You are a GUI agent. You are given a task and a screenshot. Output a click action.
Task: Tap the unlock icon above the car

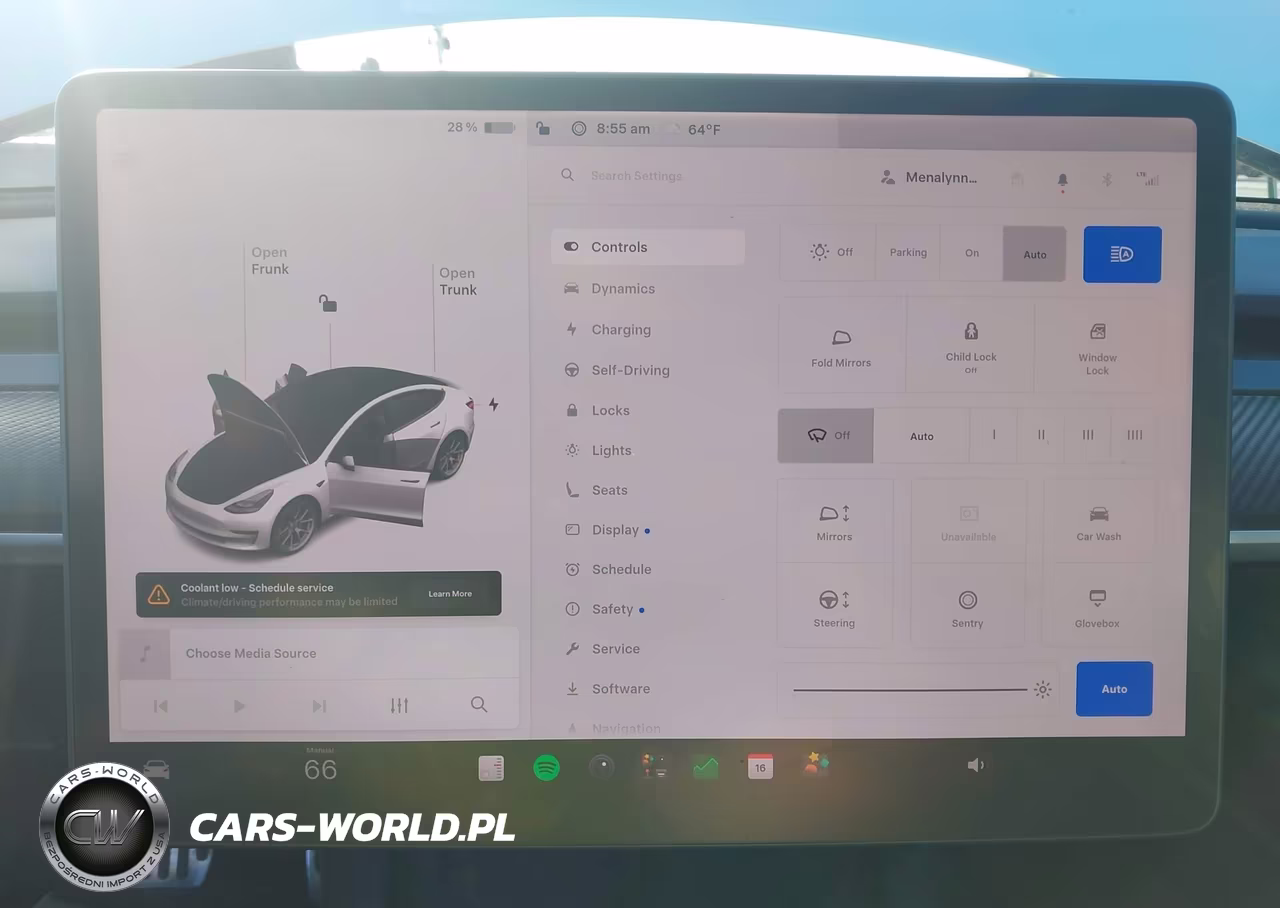[x=327, y=302]
